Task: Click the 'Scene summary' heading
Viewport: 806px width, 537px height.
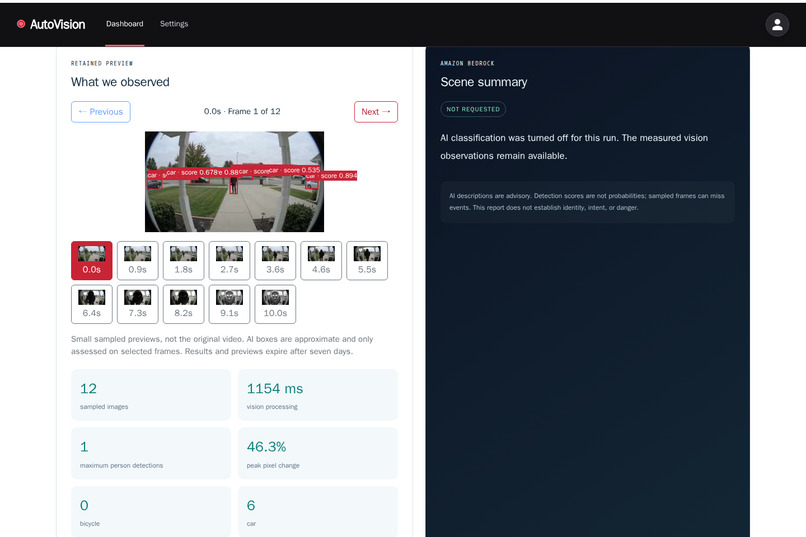Action: [484, 82]
